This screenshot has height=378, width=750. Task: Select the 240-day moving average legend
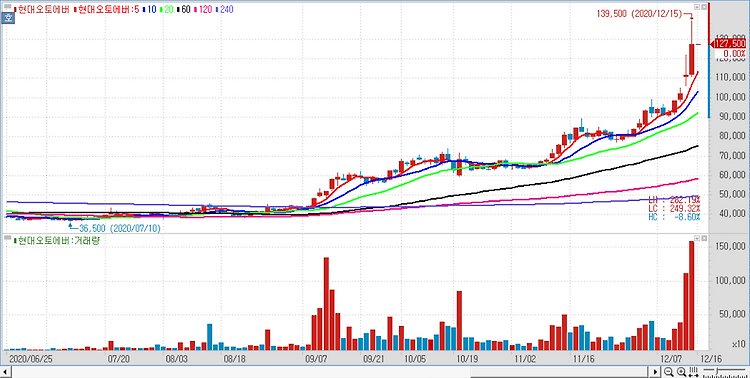click(x=224, y=9)
